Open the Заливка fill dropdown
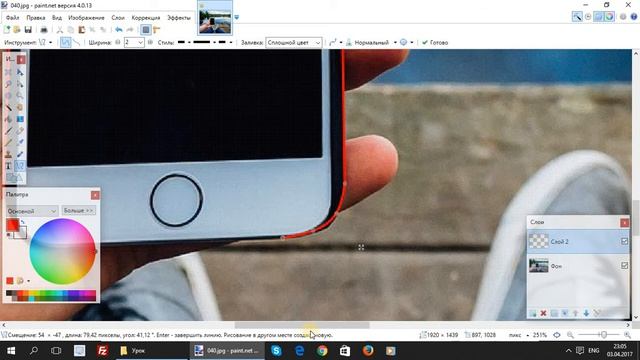The height and width of the screenshot is (360, 640). coord(294,42)
